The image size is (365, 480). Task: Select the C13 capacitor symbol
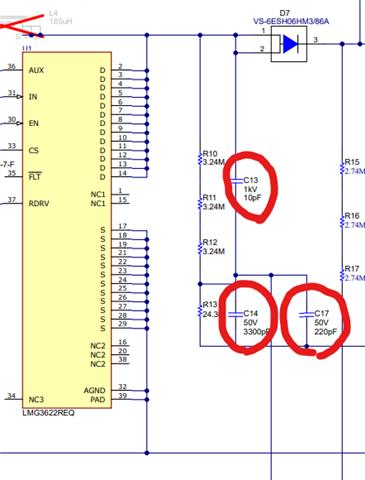click(x=237, y=181)
